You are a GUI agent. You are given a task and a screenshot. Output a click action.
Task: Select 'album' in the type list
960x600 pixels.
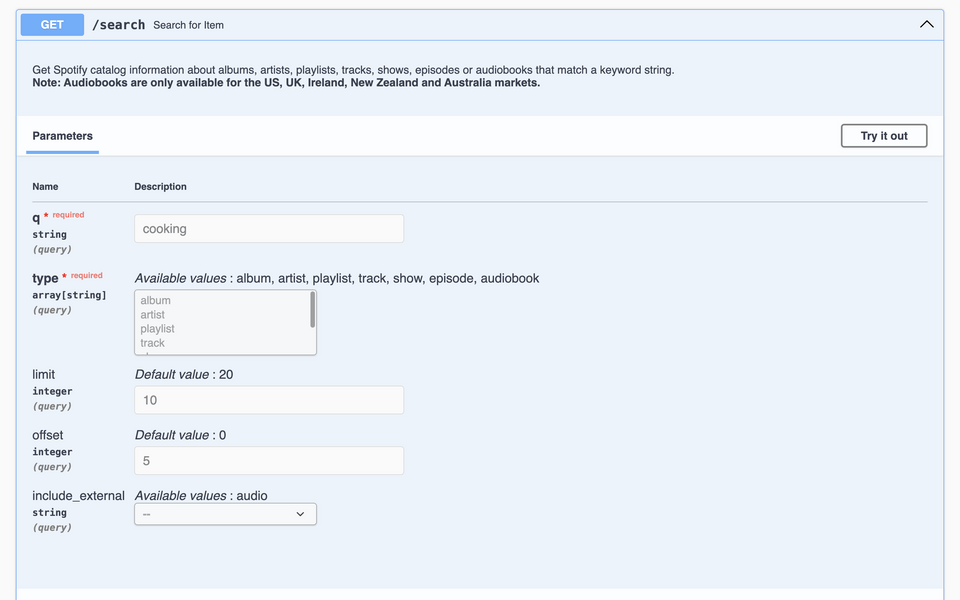click(156, 300)
